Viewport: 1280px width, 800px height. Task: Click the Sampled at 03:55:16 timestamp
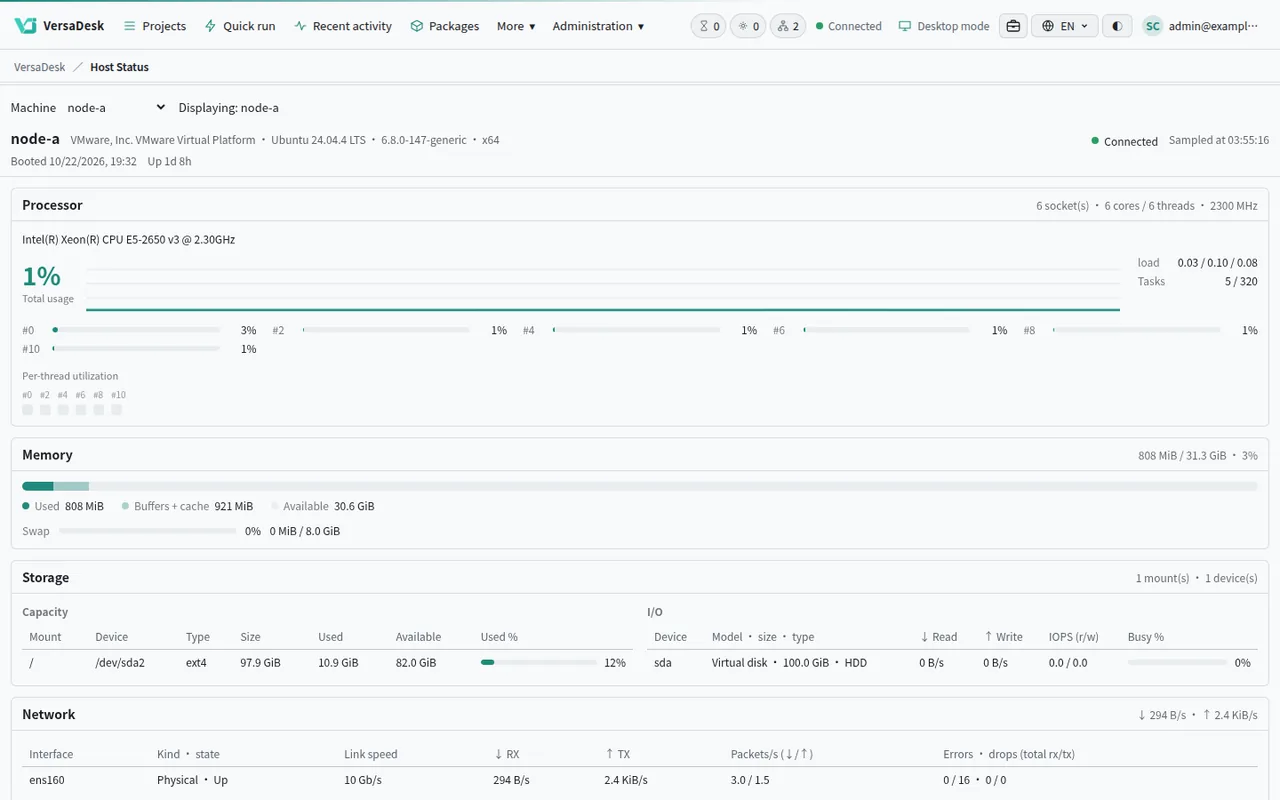[1219, 141]
